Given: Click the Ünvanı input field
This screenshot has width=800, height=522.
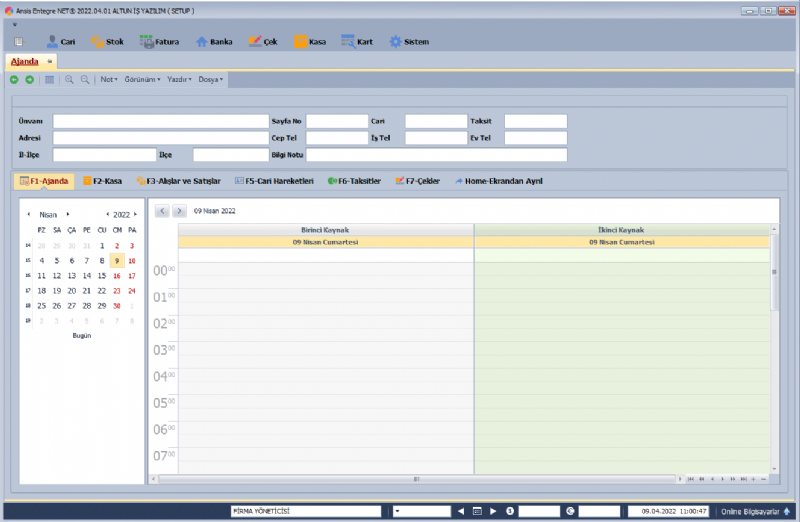Looking at the screenshot, I should pos(161,121).
